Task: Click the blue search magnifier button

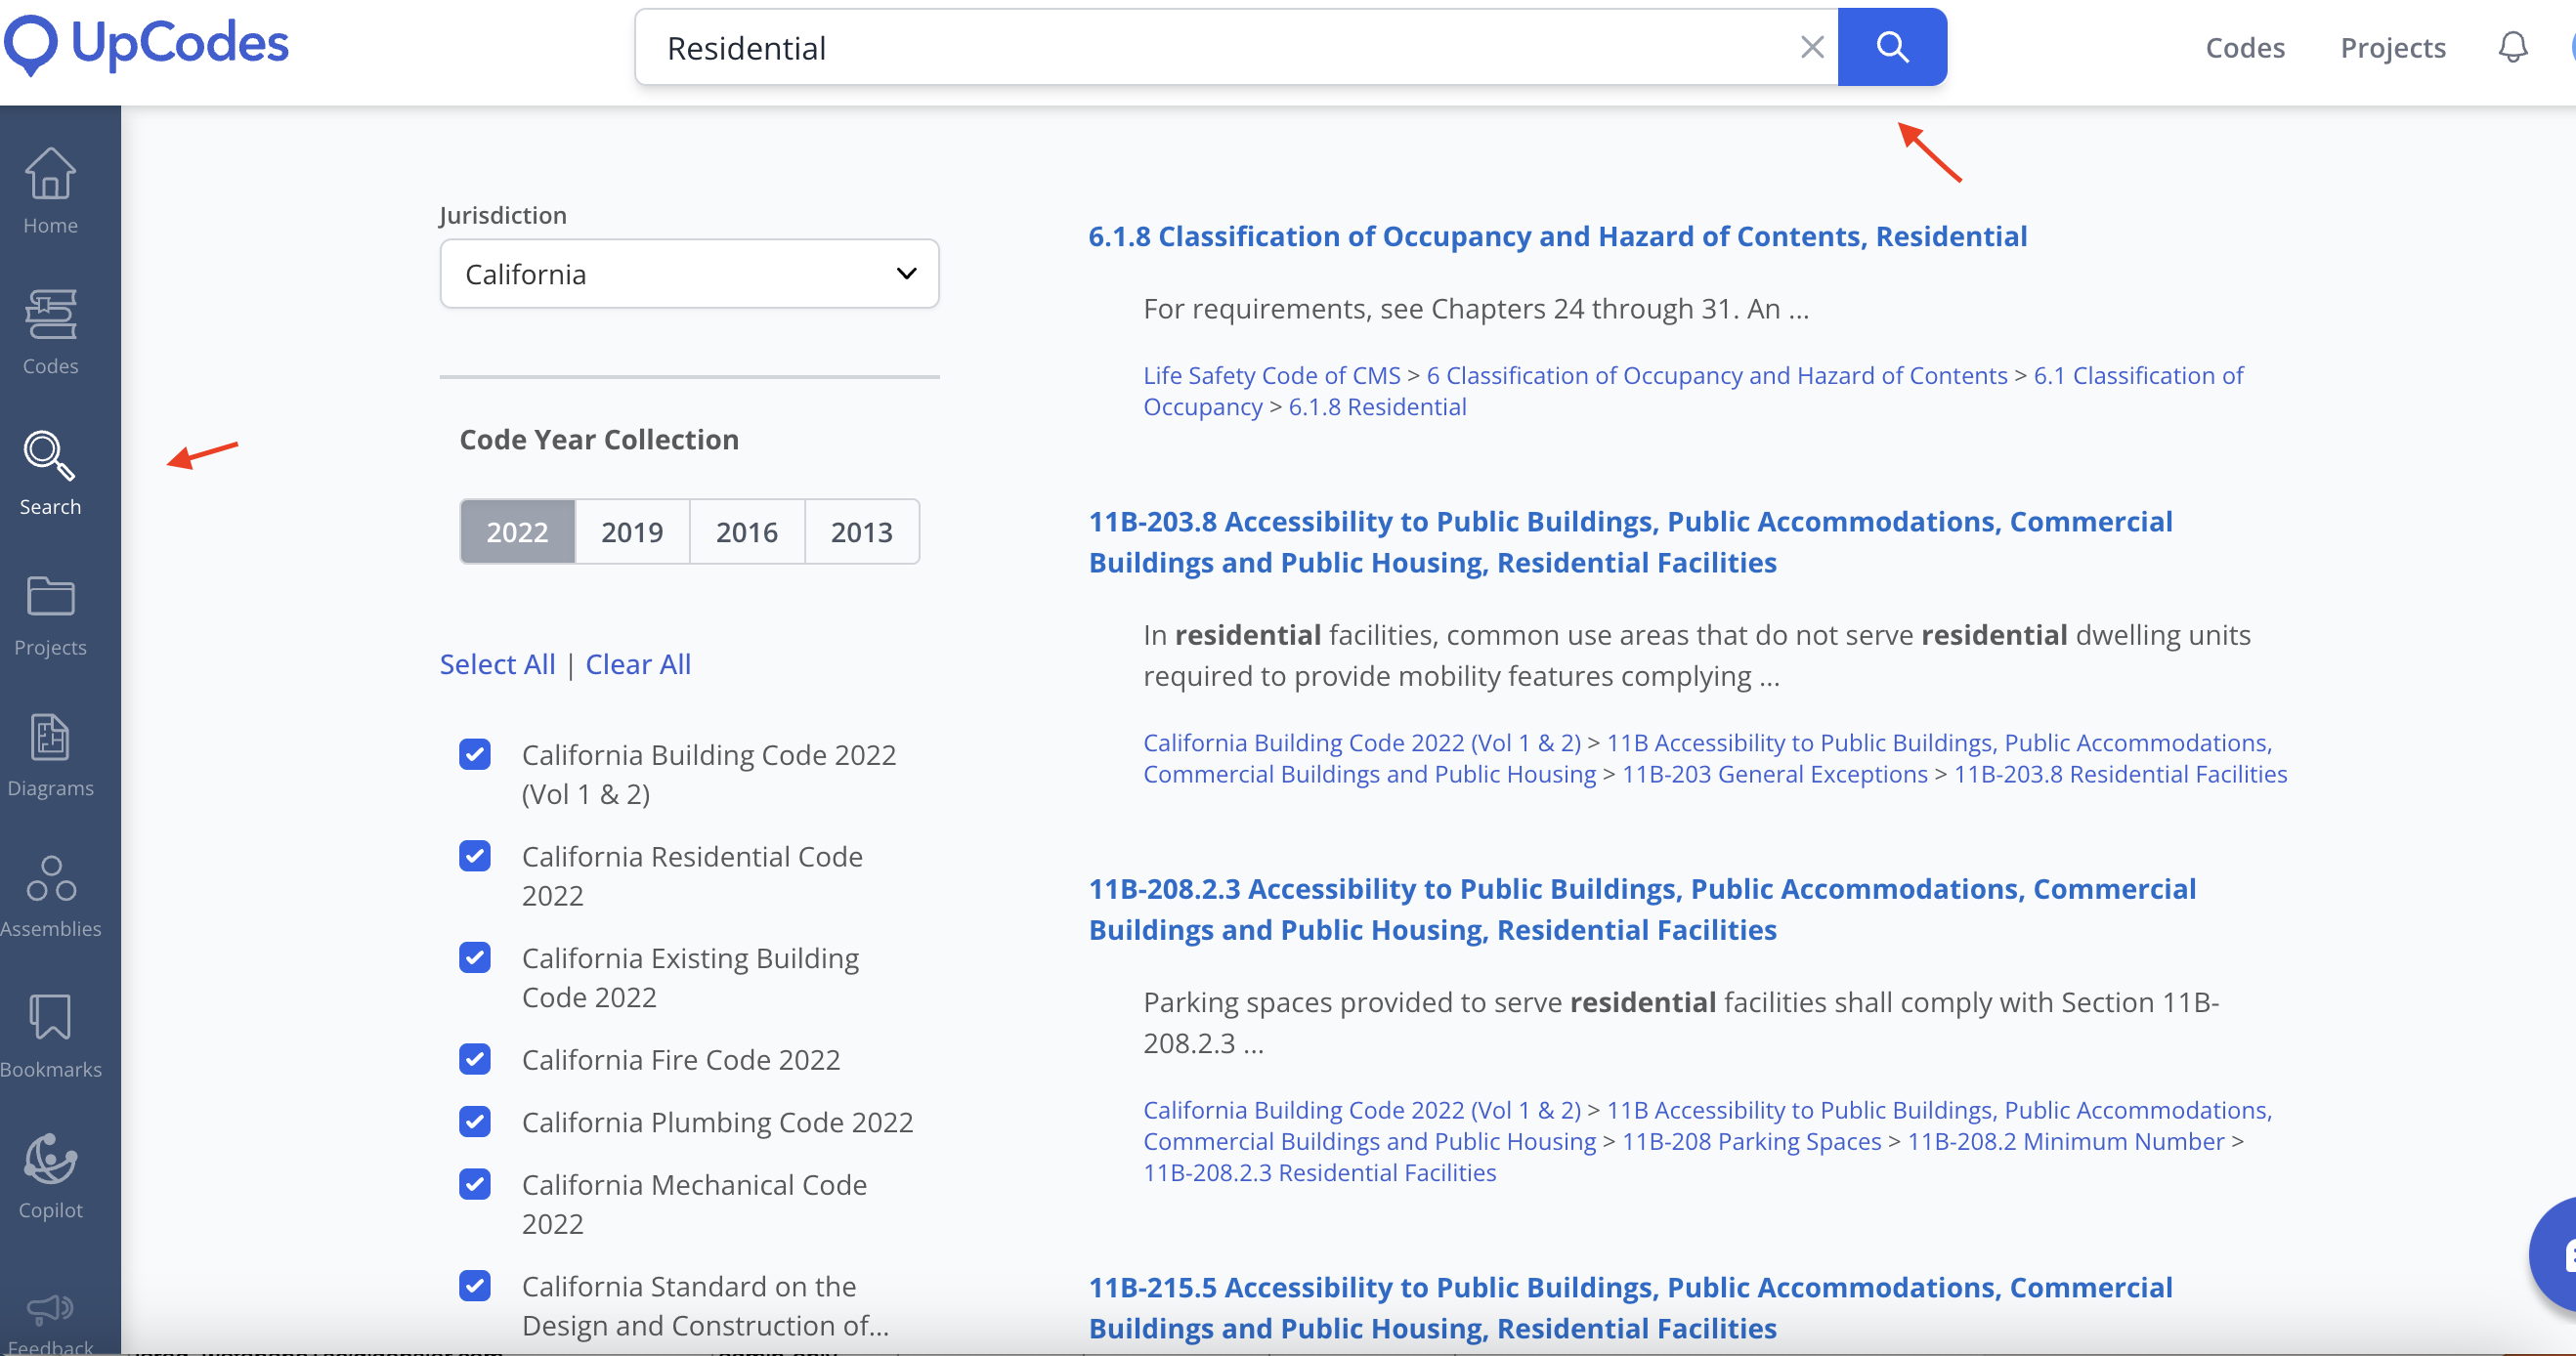Action: 1891,47
